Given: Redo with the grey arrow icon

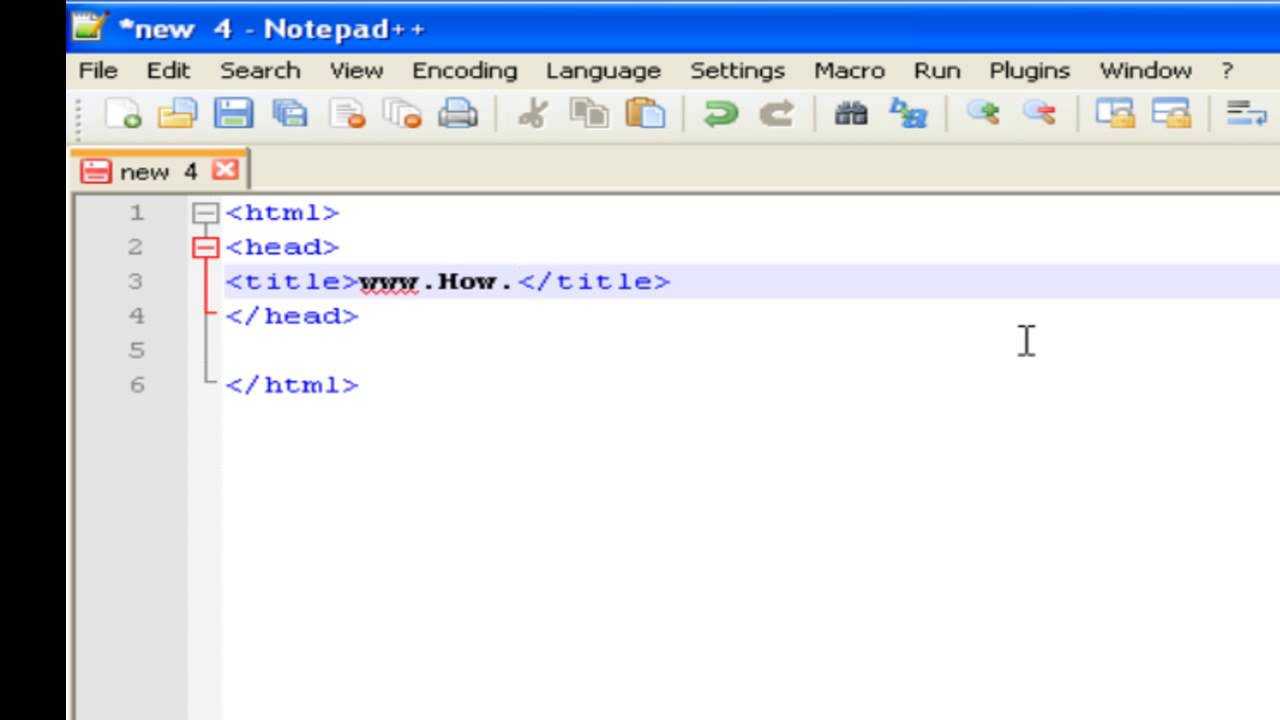Looking at the screenshot, I should 776,113.
